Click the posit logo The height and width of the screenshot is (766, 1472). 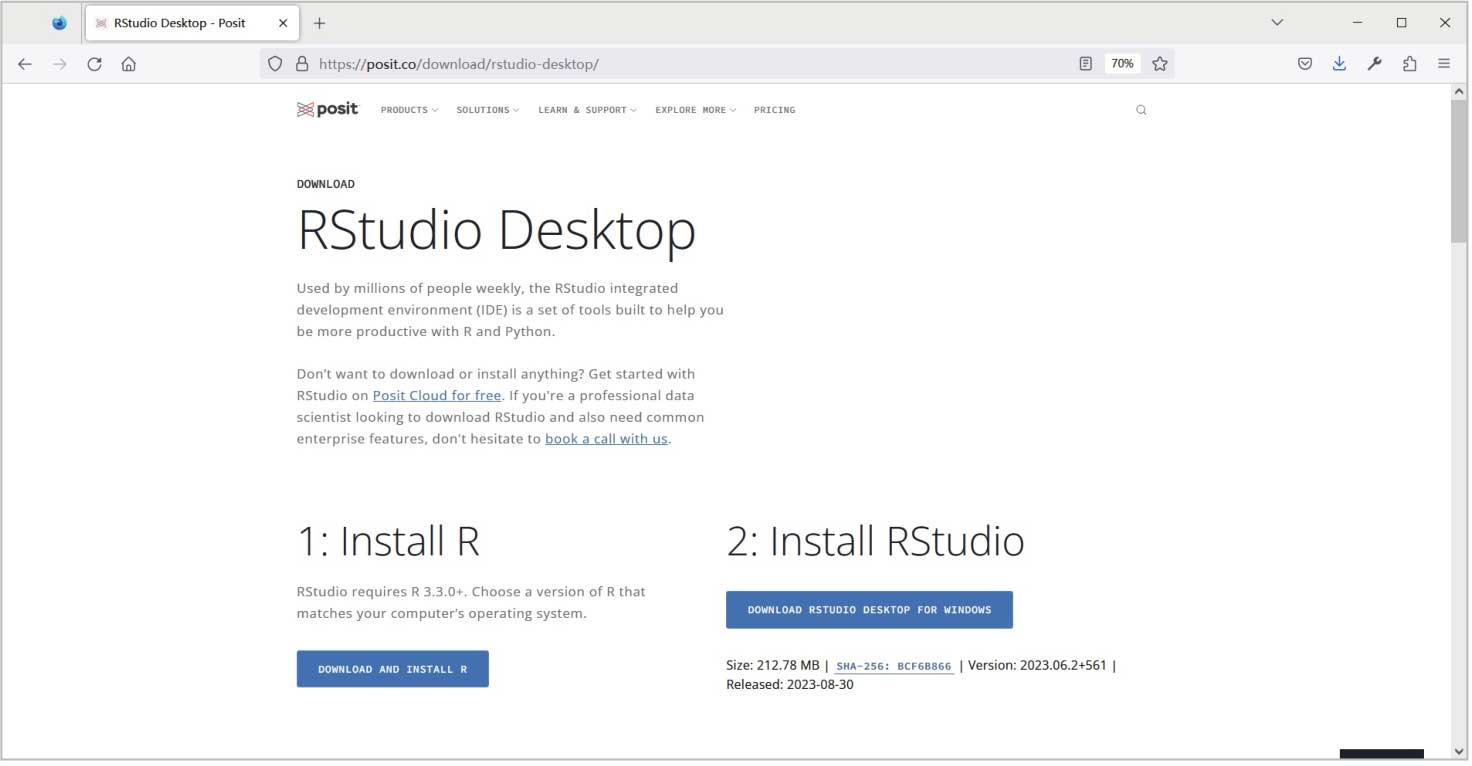327,109
